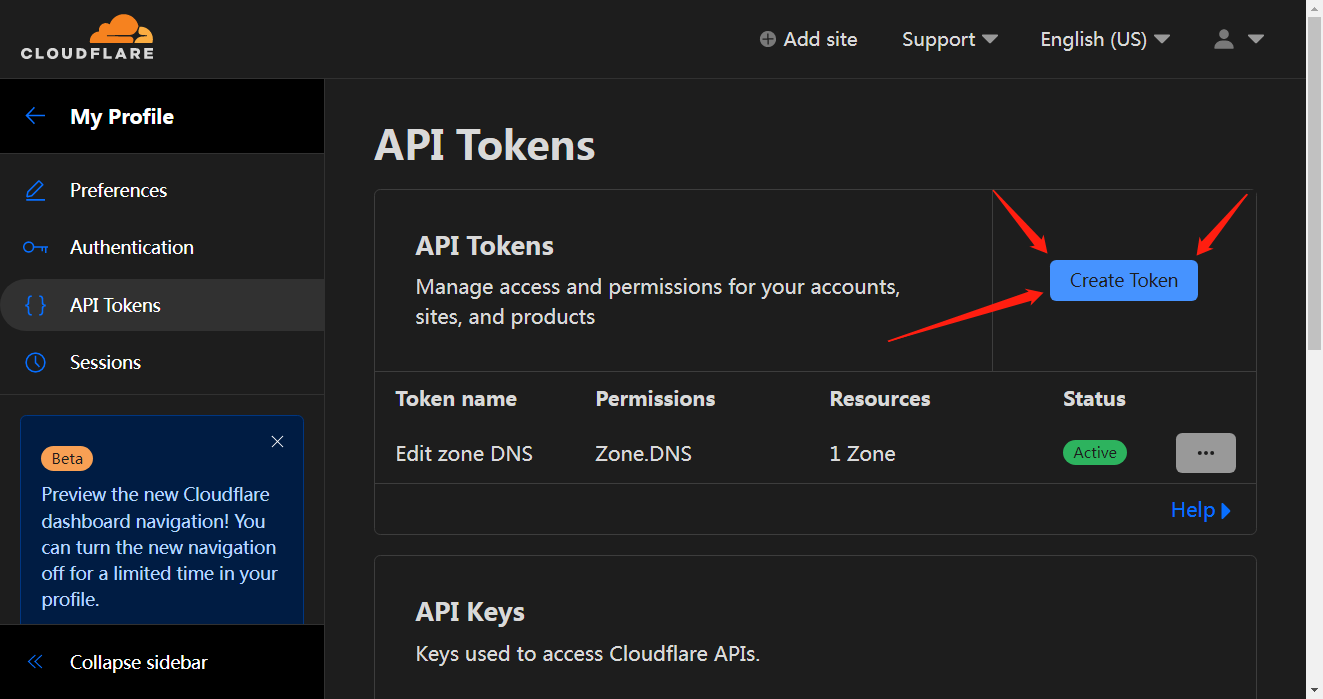The height and width of the screenshot is (699, 1323).
Task: Click the My Profile heading
Action: pos(122,116)
